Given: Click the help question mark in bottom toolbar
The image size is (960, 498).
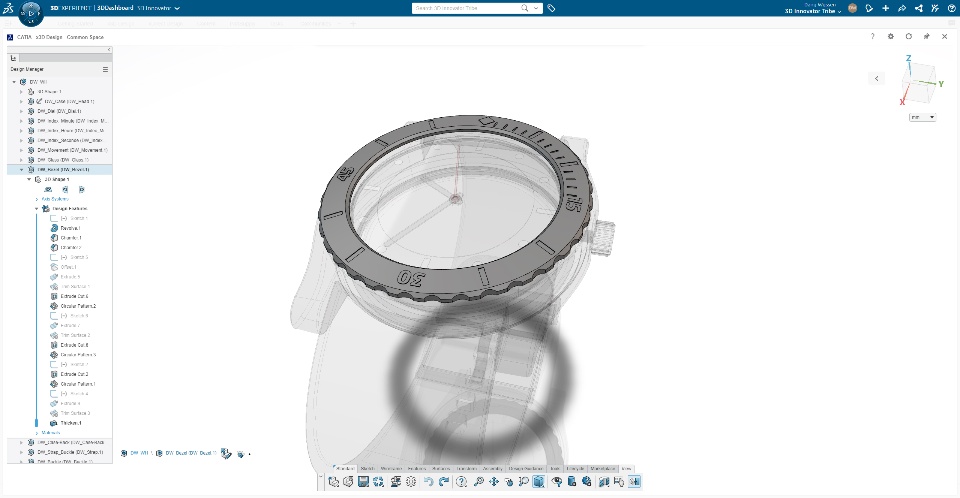Looking at the screenshot, I should click(x=461, y=482).
